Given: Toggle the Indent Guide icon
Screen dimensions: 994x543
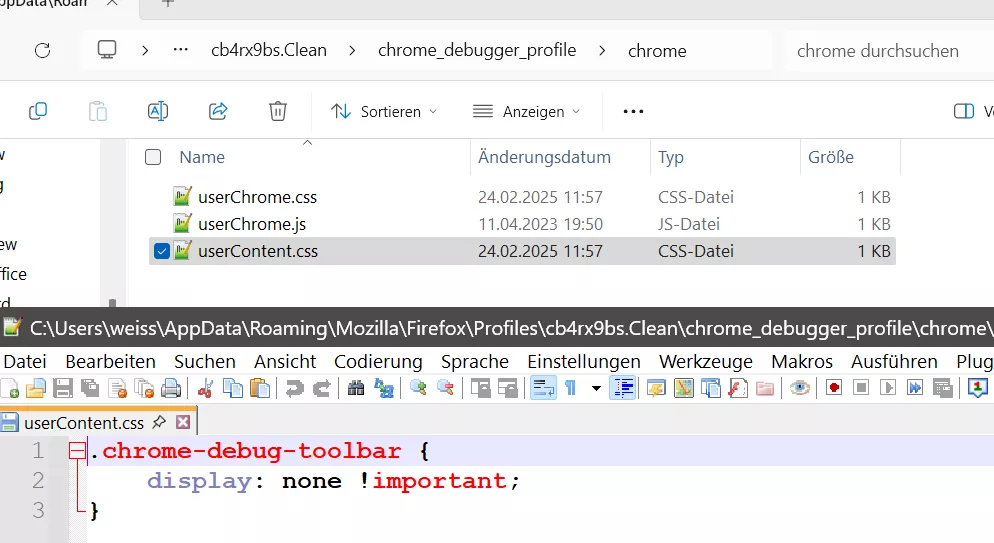Looking at the screenshot, I should (x=623, y=388).
